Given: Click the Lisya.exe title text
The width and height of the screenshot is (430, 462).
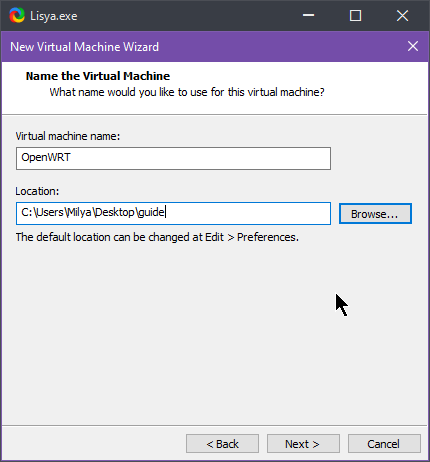Looking at the screenshot, I should (54, 16).
